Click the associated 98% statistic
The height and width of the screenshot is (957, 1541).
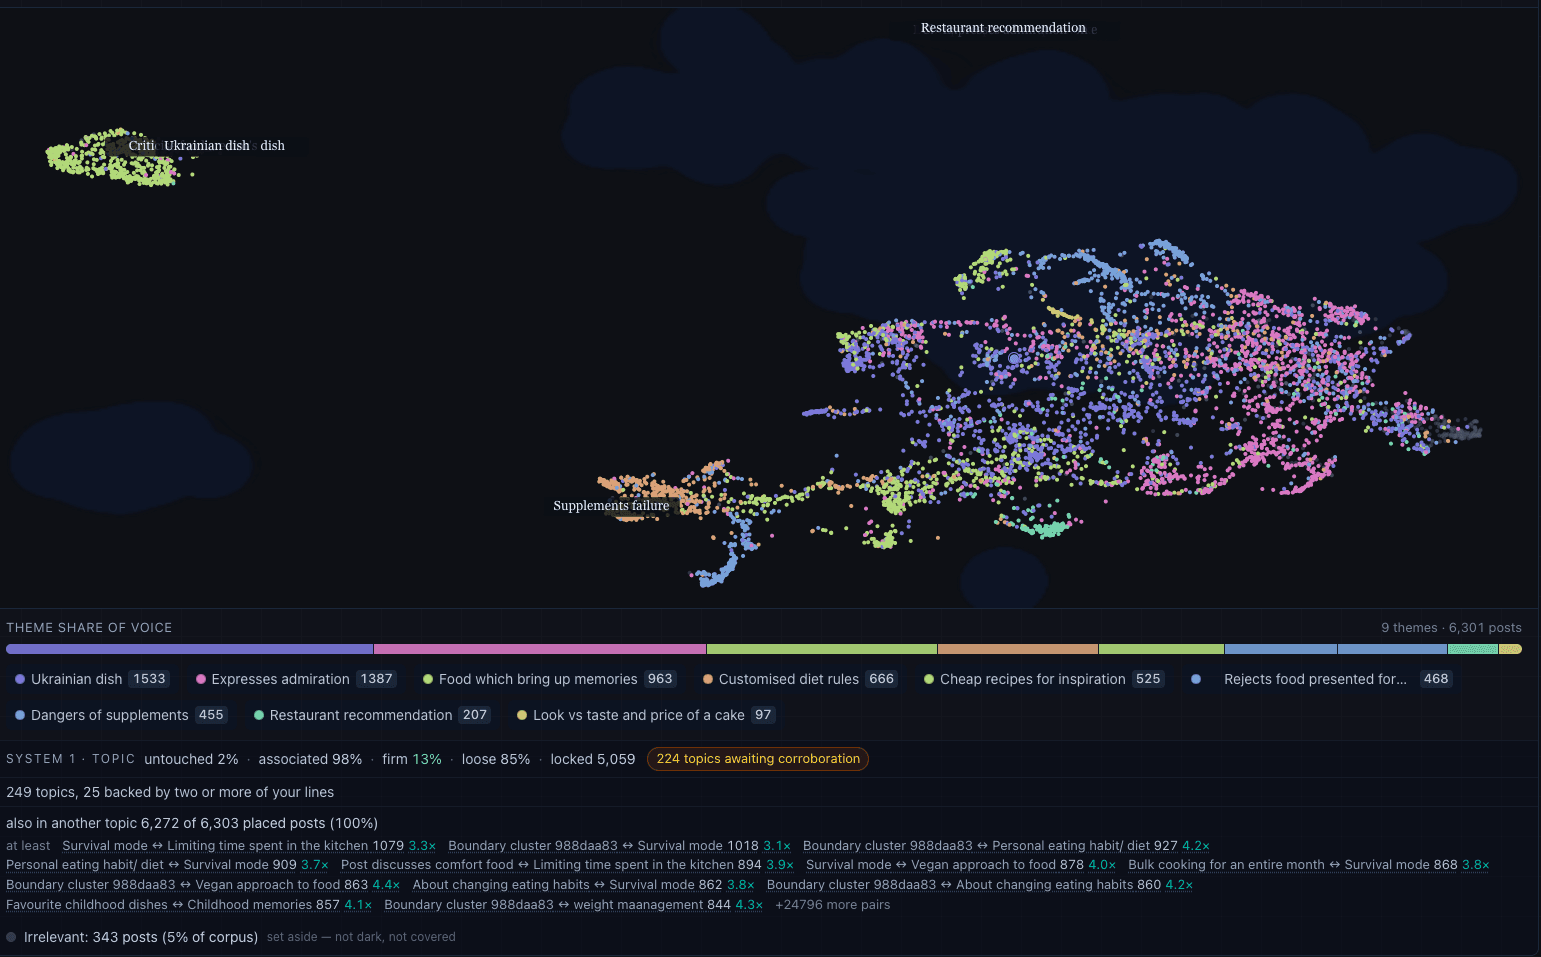coord(310,759)
